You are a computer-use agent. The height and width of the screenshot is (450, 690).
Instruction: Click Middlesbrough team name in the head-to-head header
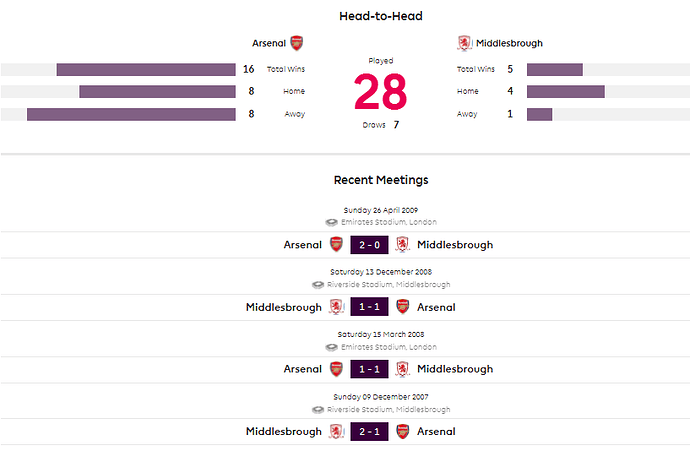click(x=509, y=43)
